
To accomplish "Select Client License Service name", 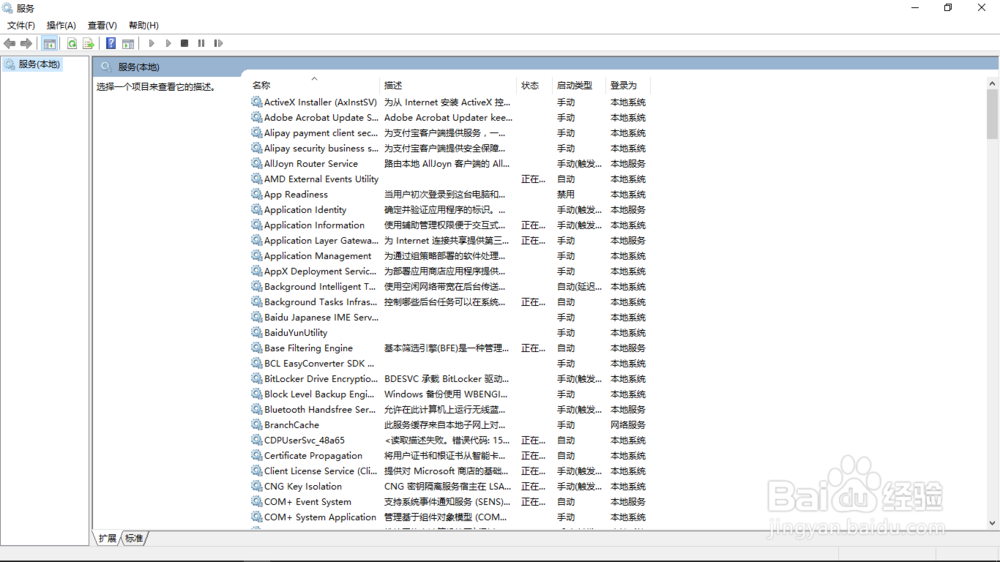I will coord(321,471).
